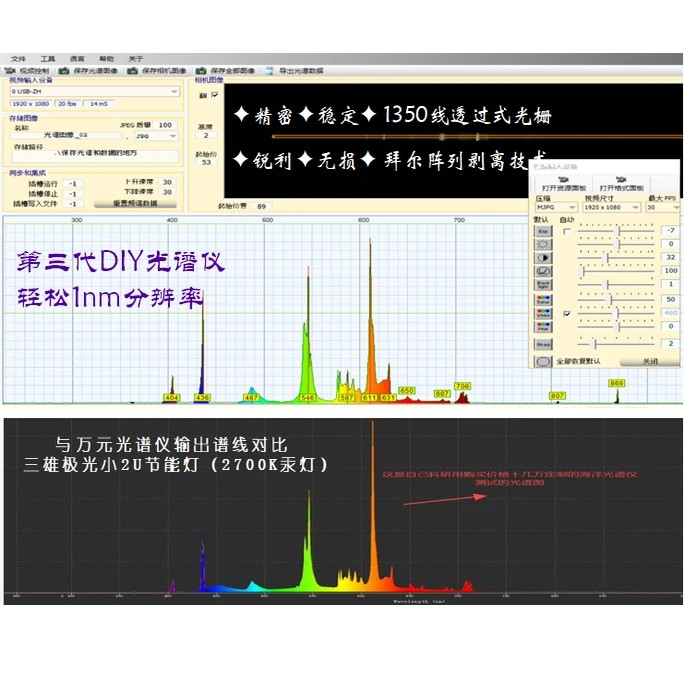Click the 869 peak marker label
Image resolution: width=684 pixels, height=684 pixels.
(x=617, y=383)
